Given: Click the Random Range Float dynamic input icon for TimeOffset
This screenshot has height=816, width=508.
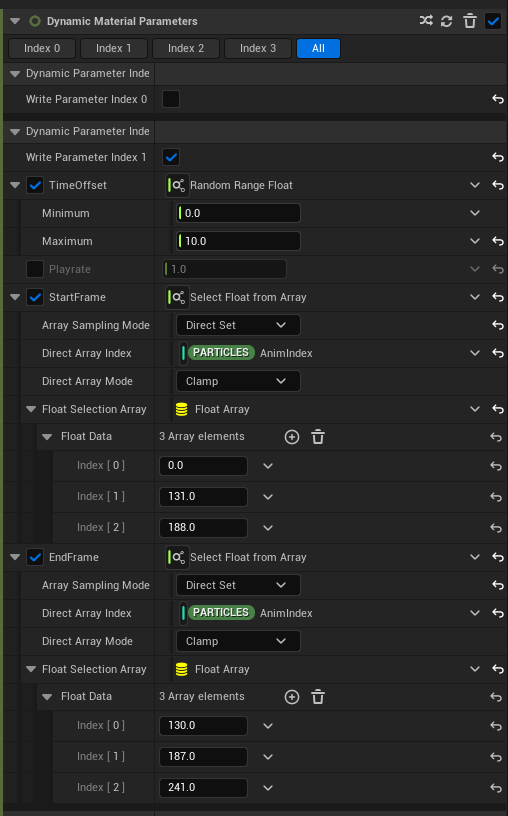Looking at the screenshot, I should (x=177, y=185).
